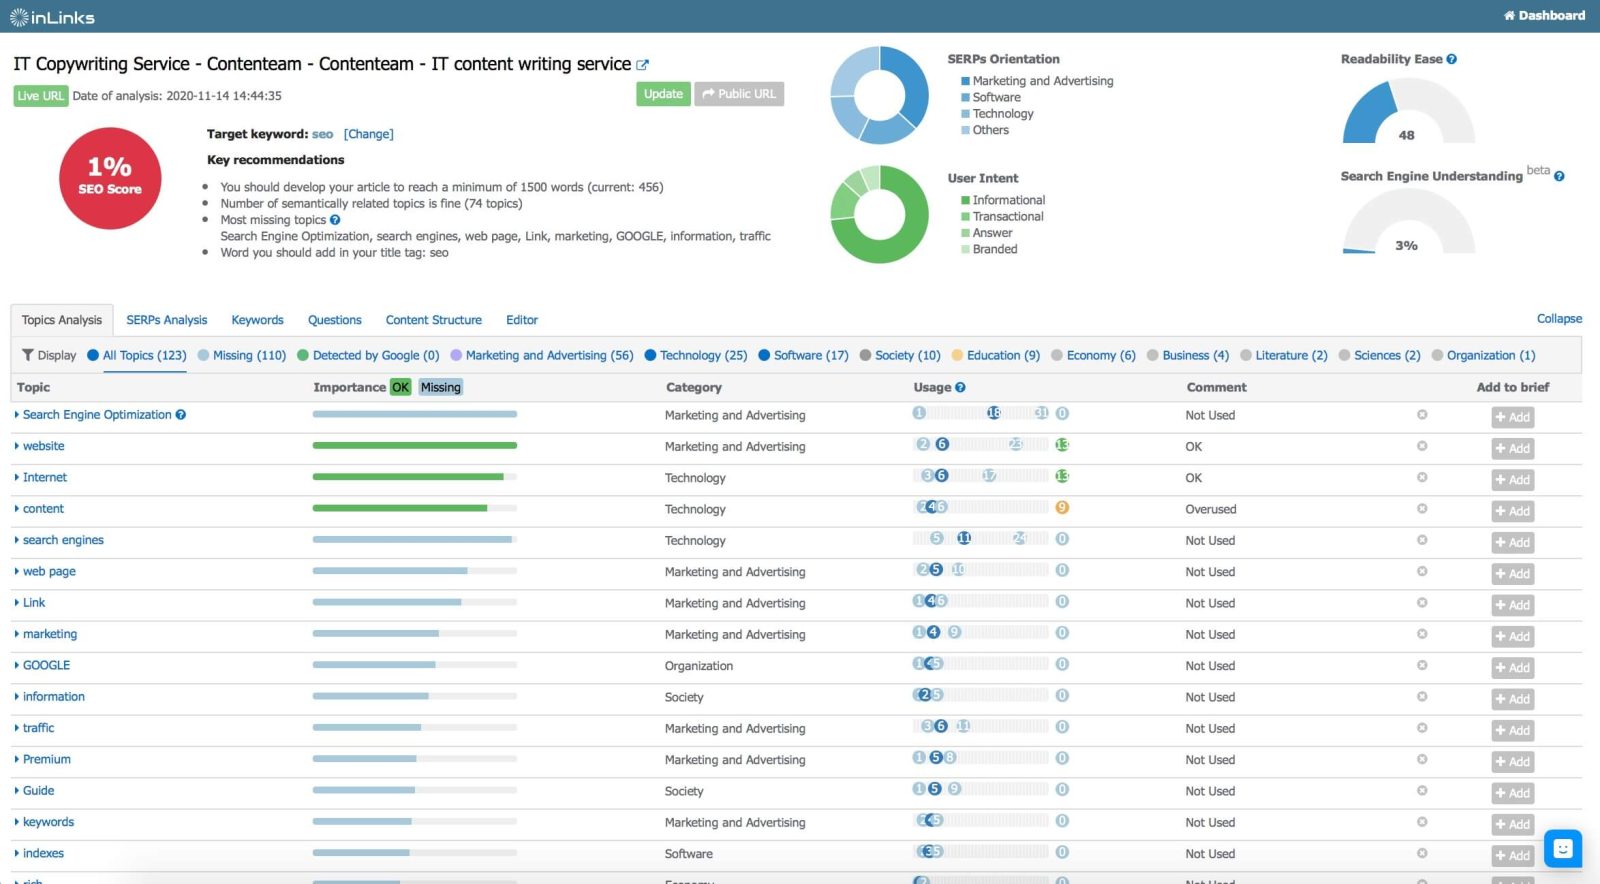Click the external link icon beside the page title
This screenshot has width=1600, height=884.
click(642, 65)
